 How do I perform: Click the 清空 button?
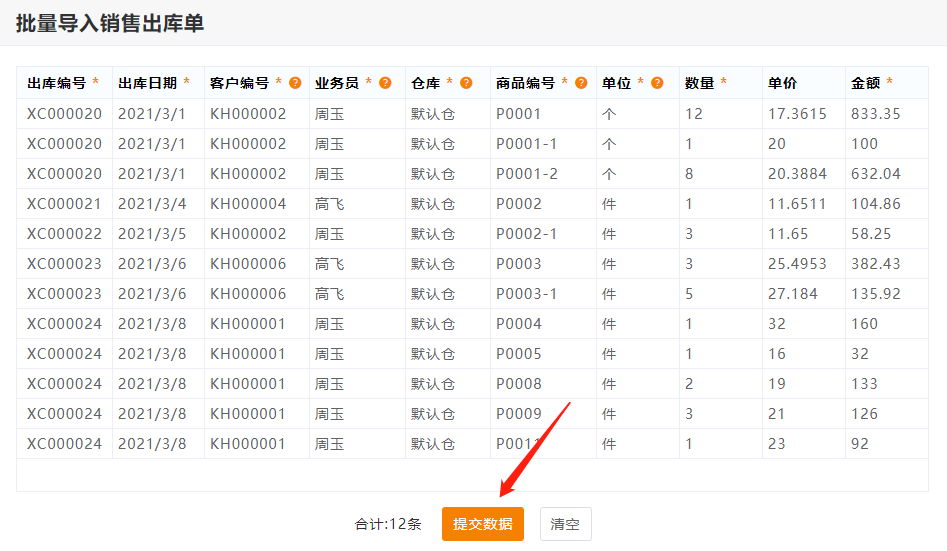[566, 524]
